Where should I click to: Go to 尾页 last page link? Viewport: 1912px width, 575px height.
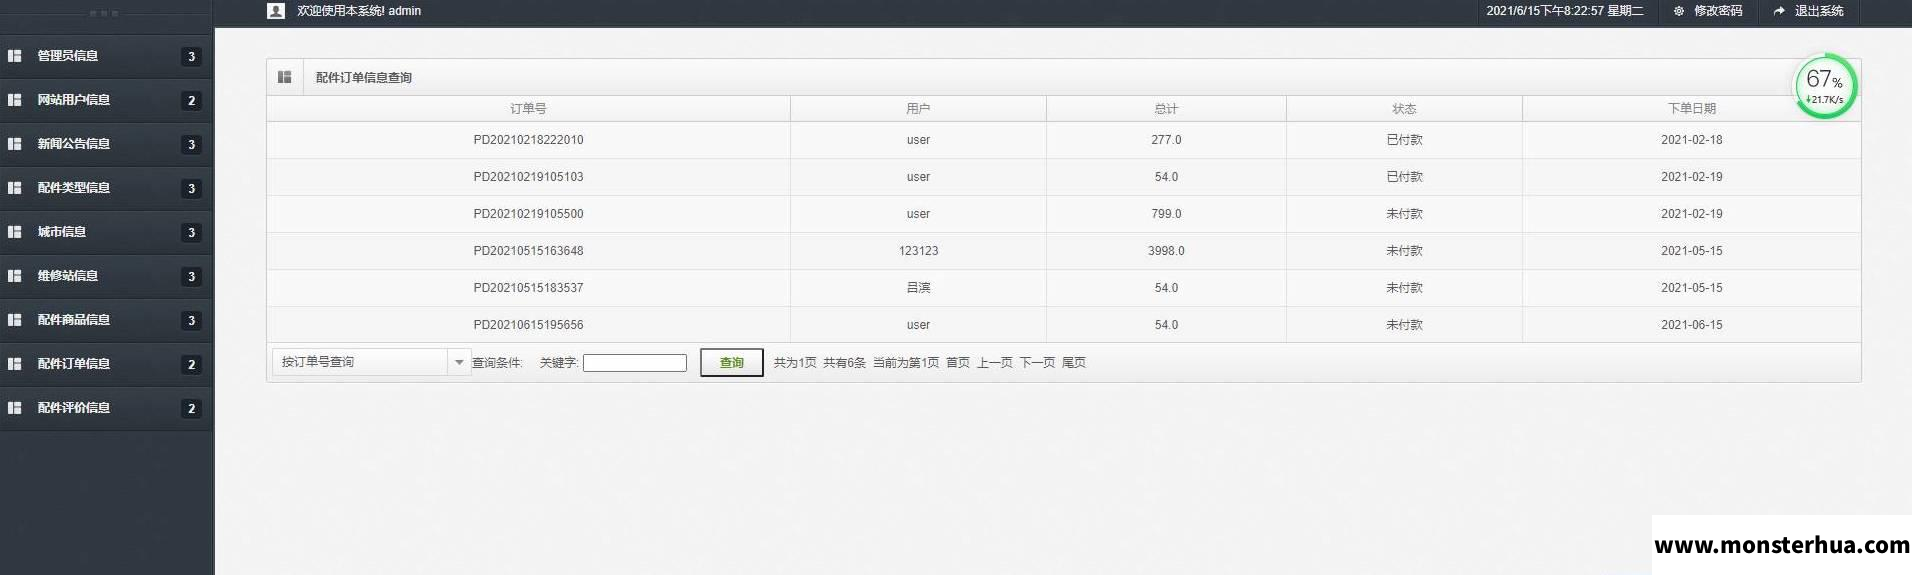coord(1074,363)
